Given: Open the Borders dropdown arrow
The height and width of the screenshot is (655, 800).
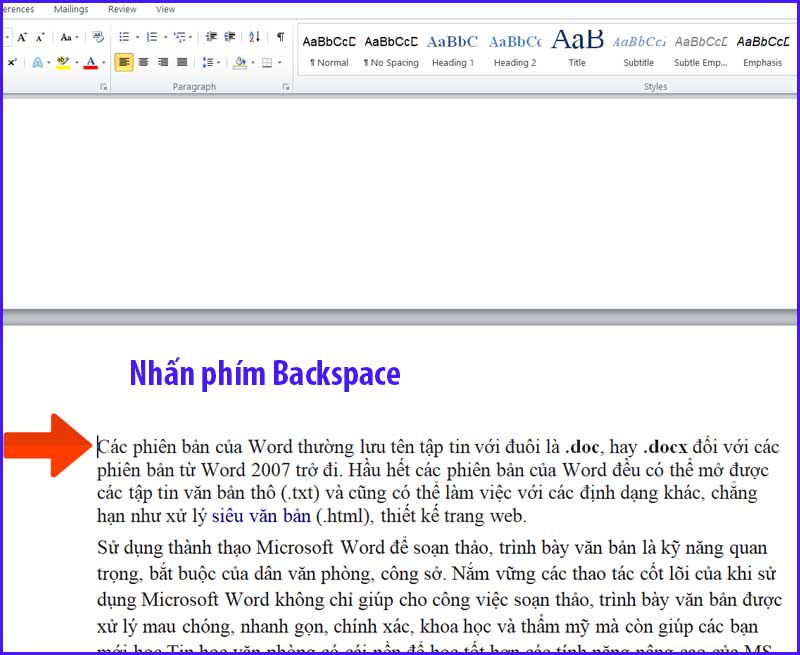Looking at the screenshot, I should tap(280, 63).
